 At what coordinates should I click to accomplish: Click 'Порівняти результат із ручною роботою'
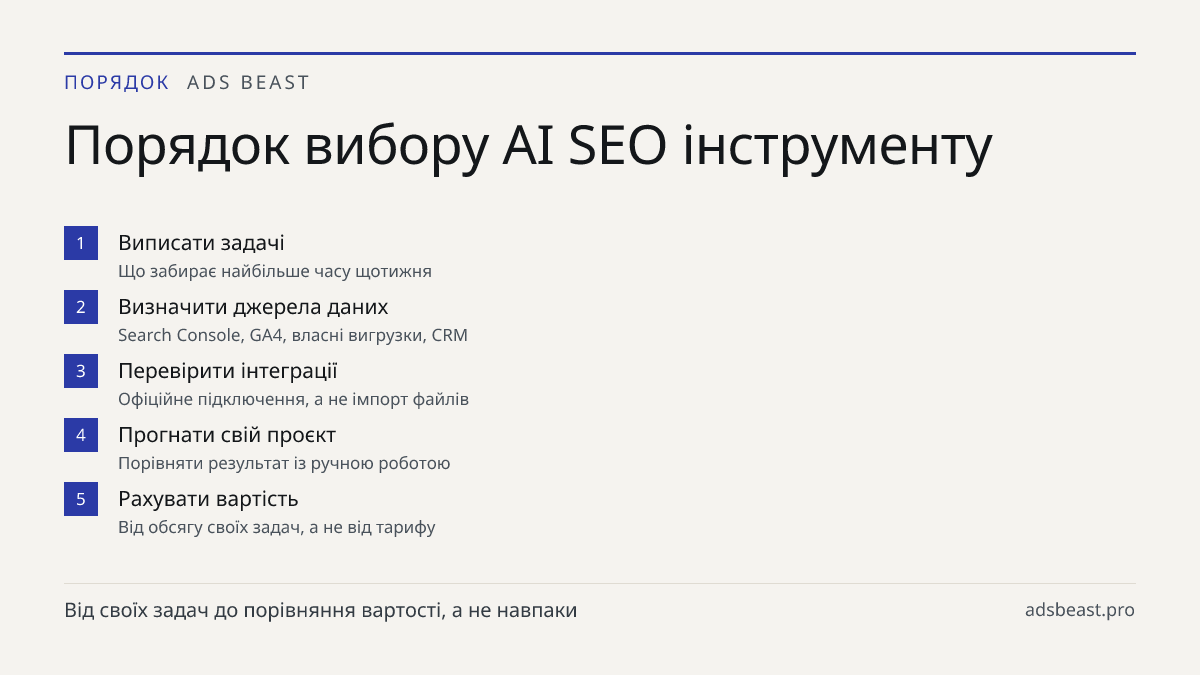tap(284, 463)
